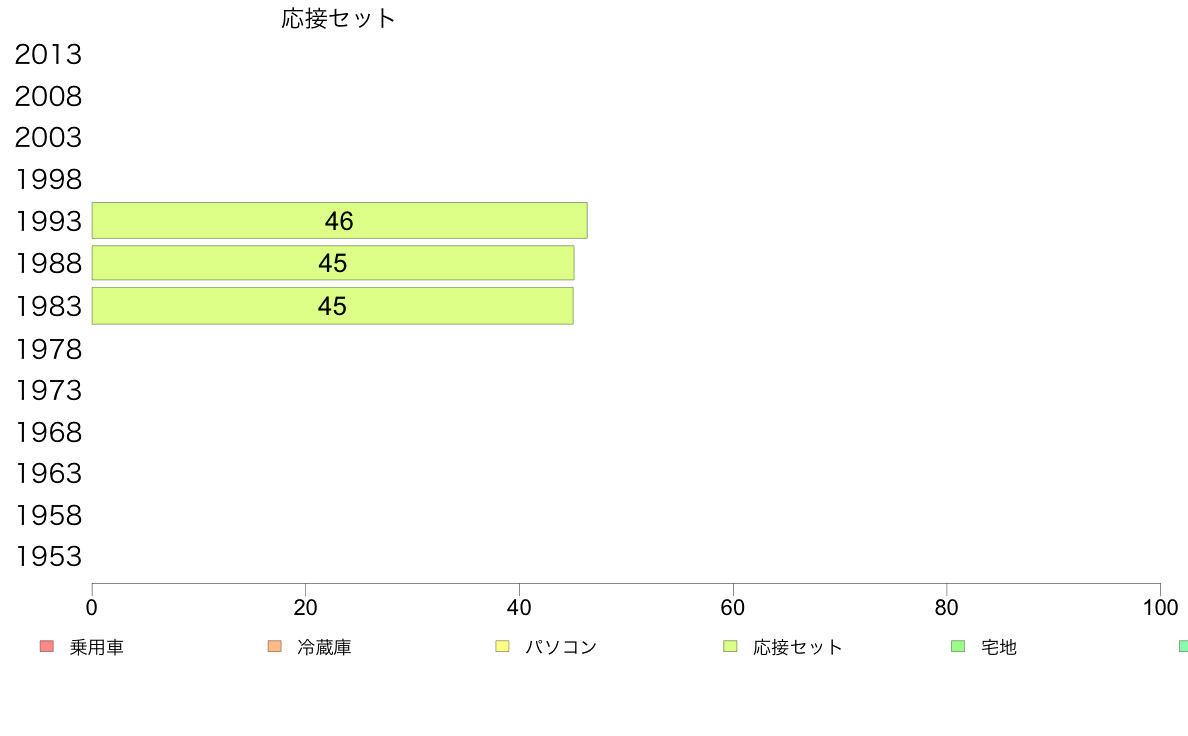This screenshot has height=736, width=1188.
Task: Select the 応接セット legend label
Action: (x=798, y=647)
